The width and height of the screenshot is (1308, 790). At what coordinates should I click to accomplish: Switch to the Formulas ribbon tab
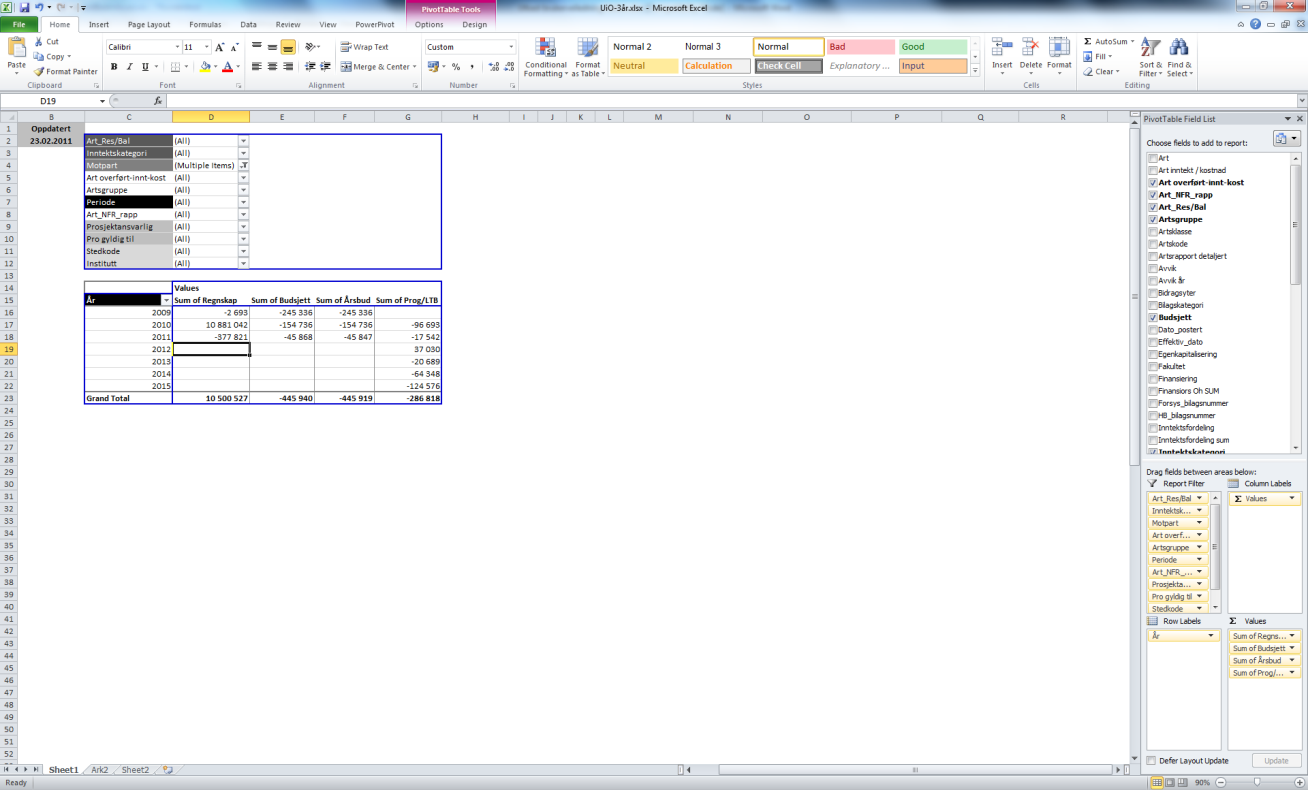205,24
